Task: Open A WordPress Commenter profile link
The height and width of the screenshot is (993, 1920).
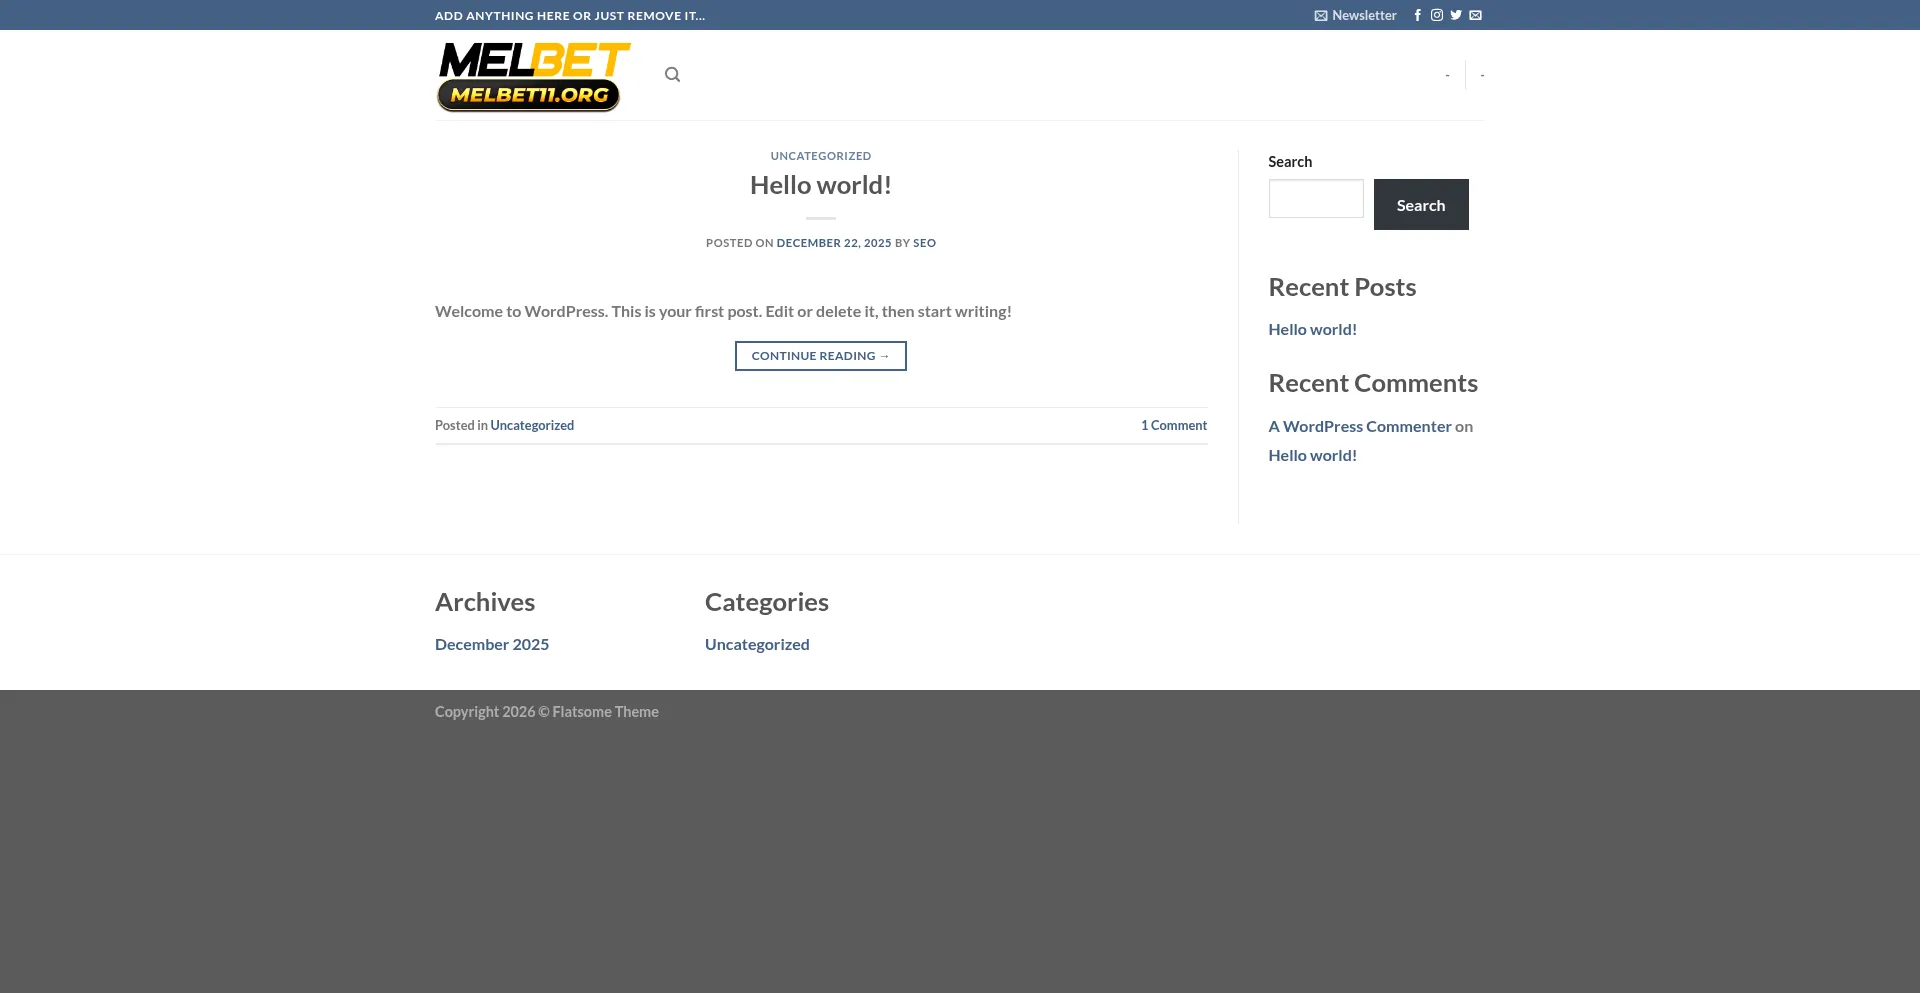Action: [1359, 425]
